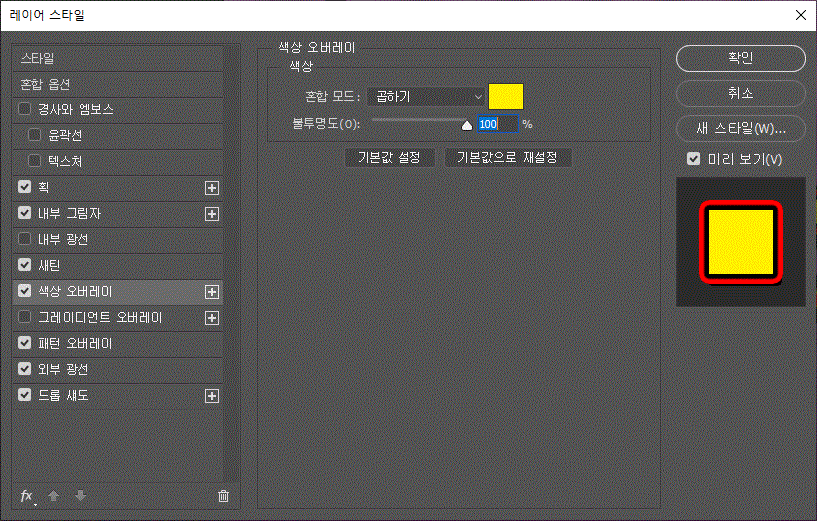Open the 새틴 settings row
The height and width of the screenshot is (521, 817).
click(x=118, y=266)
